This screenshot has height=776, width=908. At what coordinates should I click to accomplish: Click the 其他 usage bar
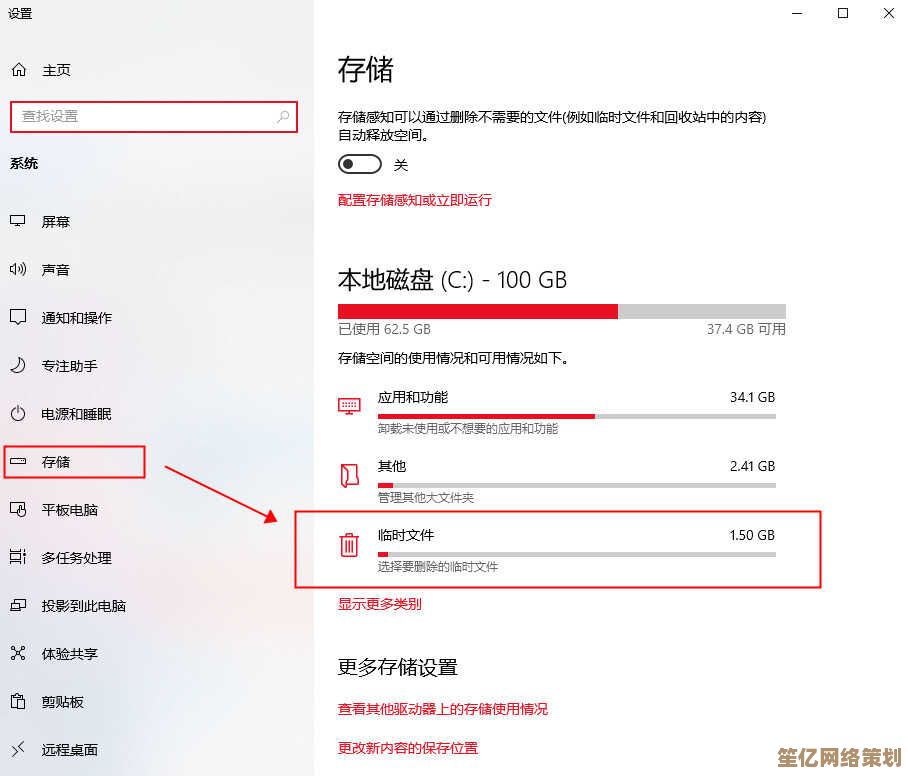[x=577, y=485]
